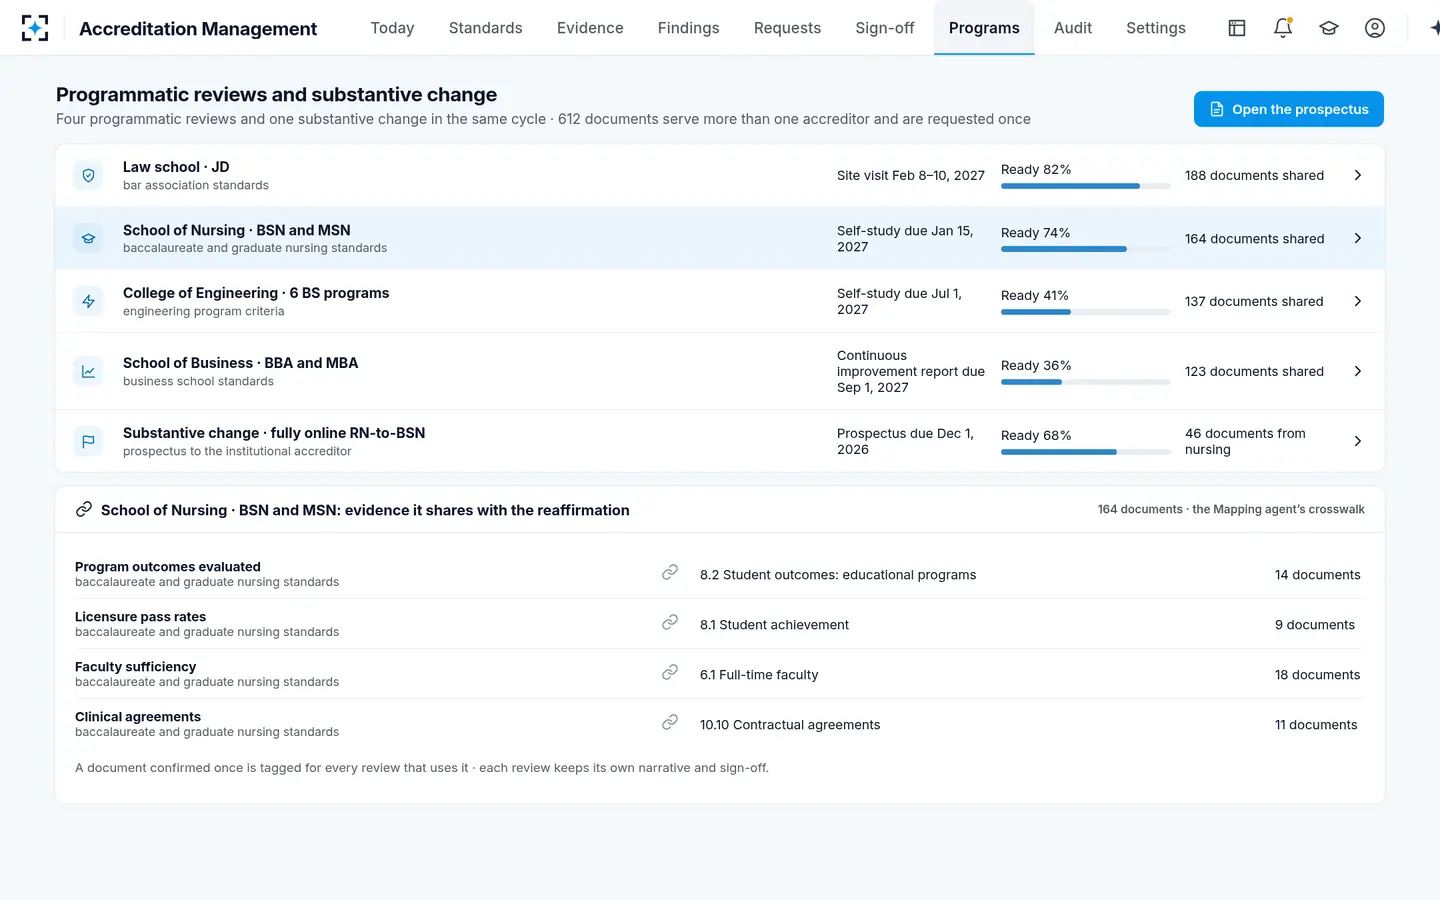Go to the Settings tab
Screen dimensions: 1440x900
(1156, 28)
